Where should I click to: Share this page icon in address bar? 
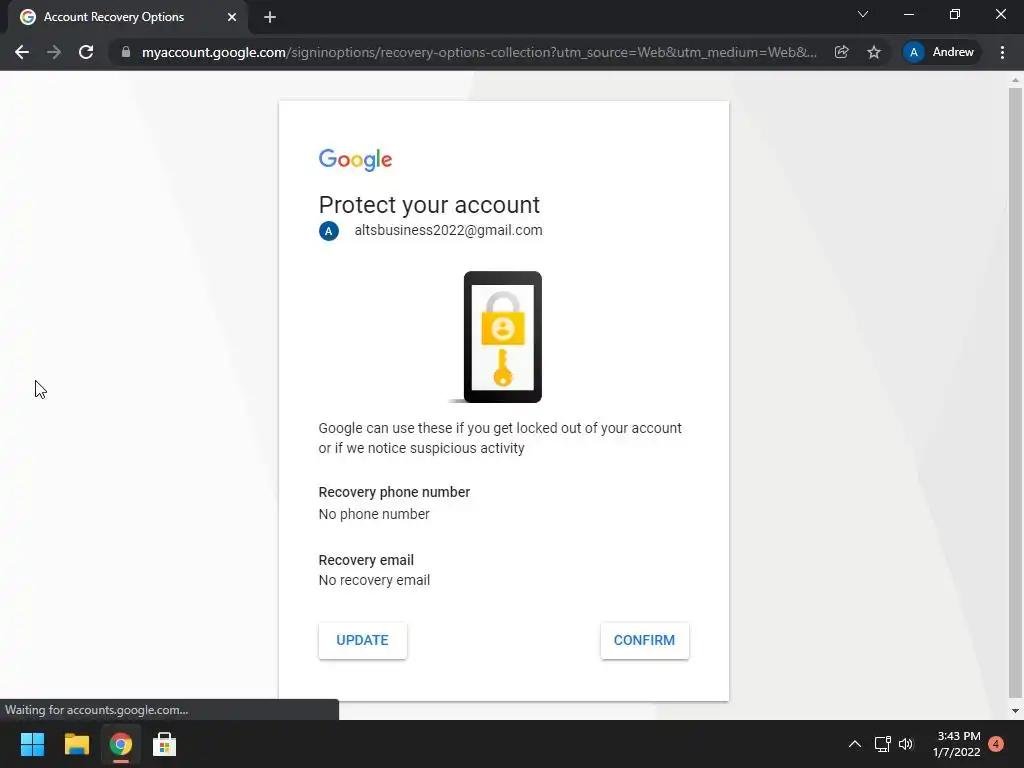tap(842, 52)
